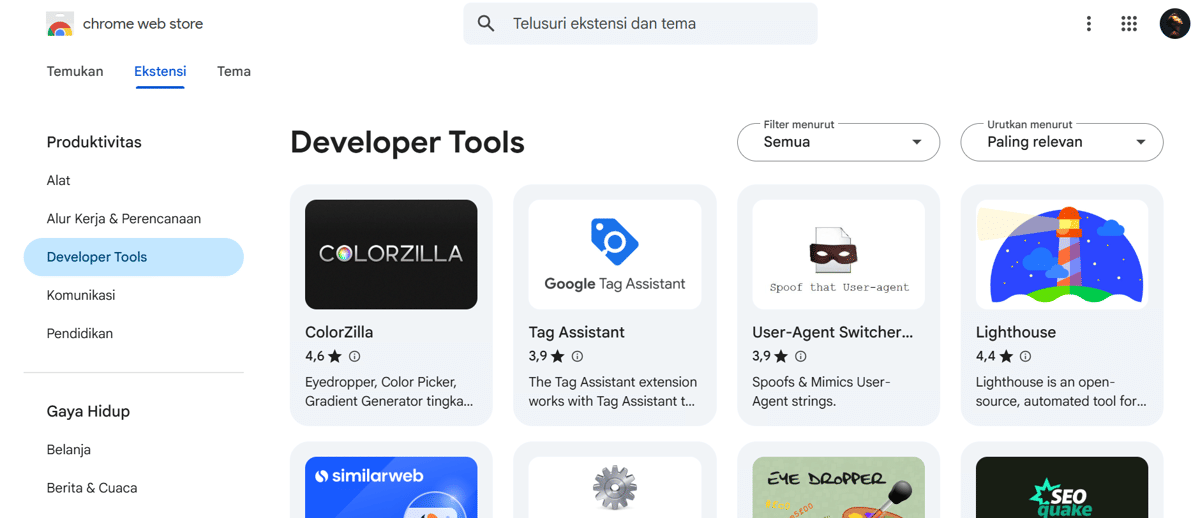Click the ColorZilla 4,6 star rating
This screenshot has height=518, width=1200.
(323, 356)
